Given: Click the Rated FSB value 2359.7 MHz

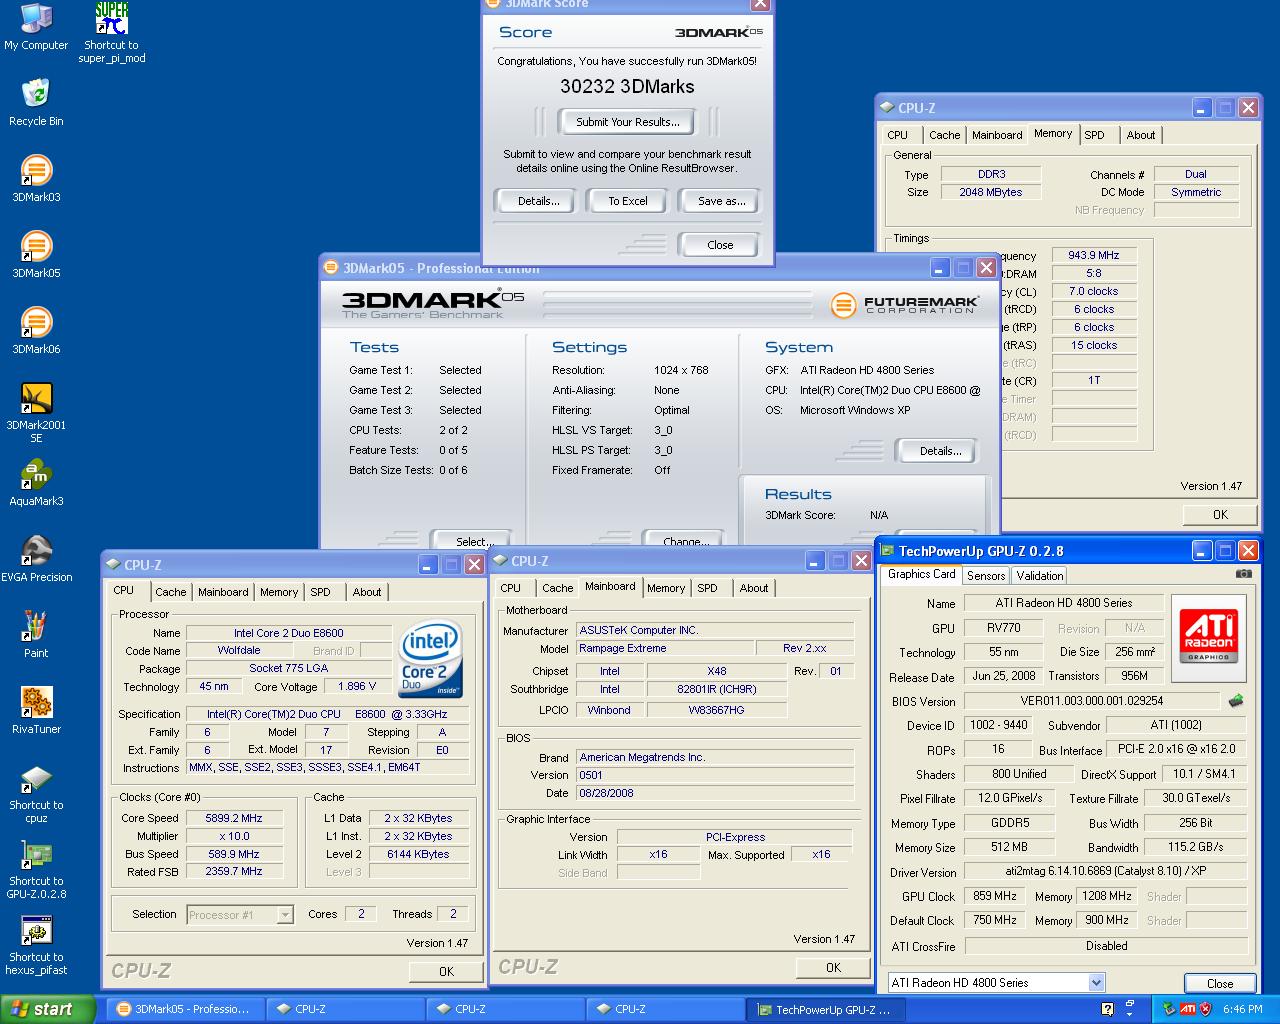Looking at the screenshot, I should tap(234, 871).
